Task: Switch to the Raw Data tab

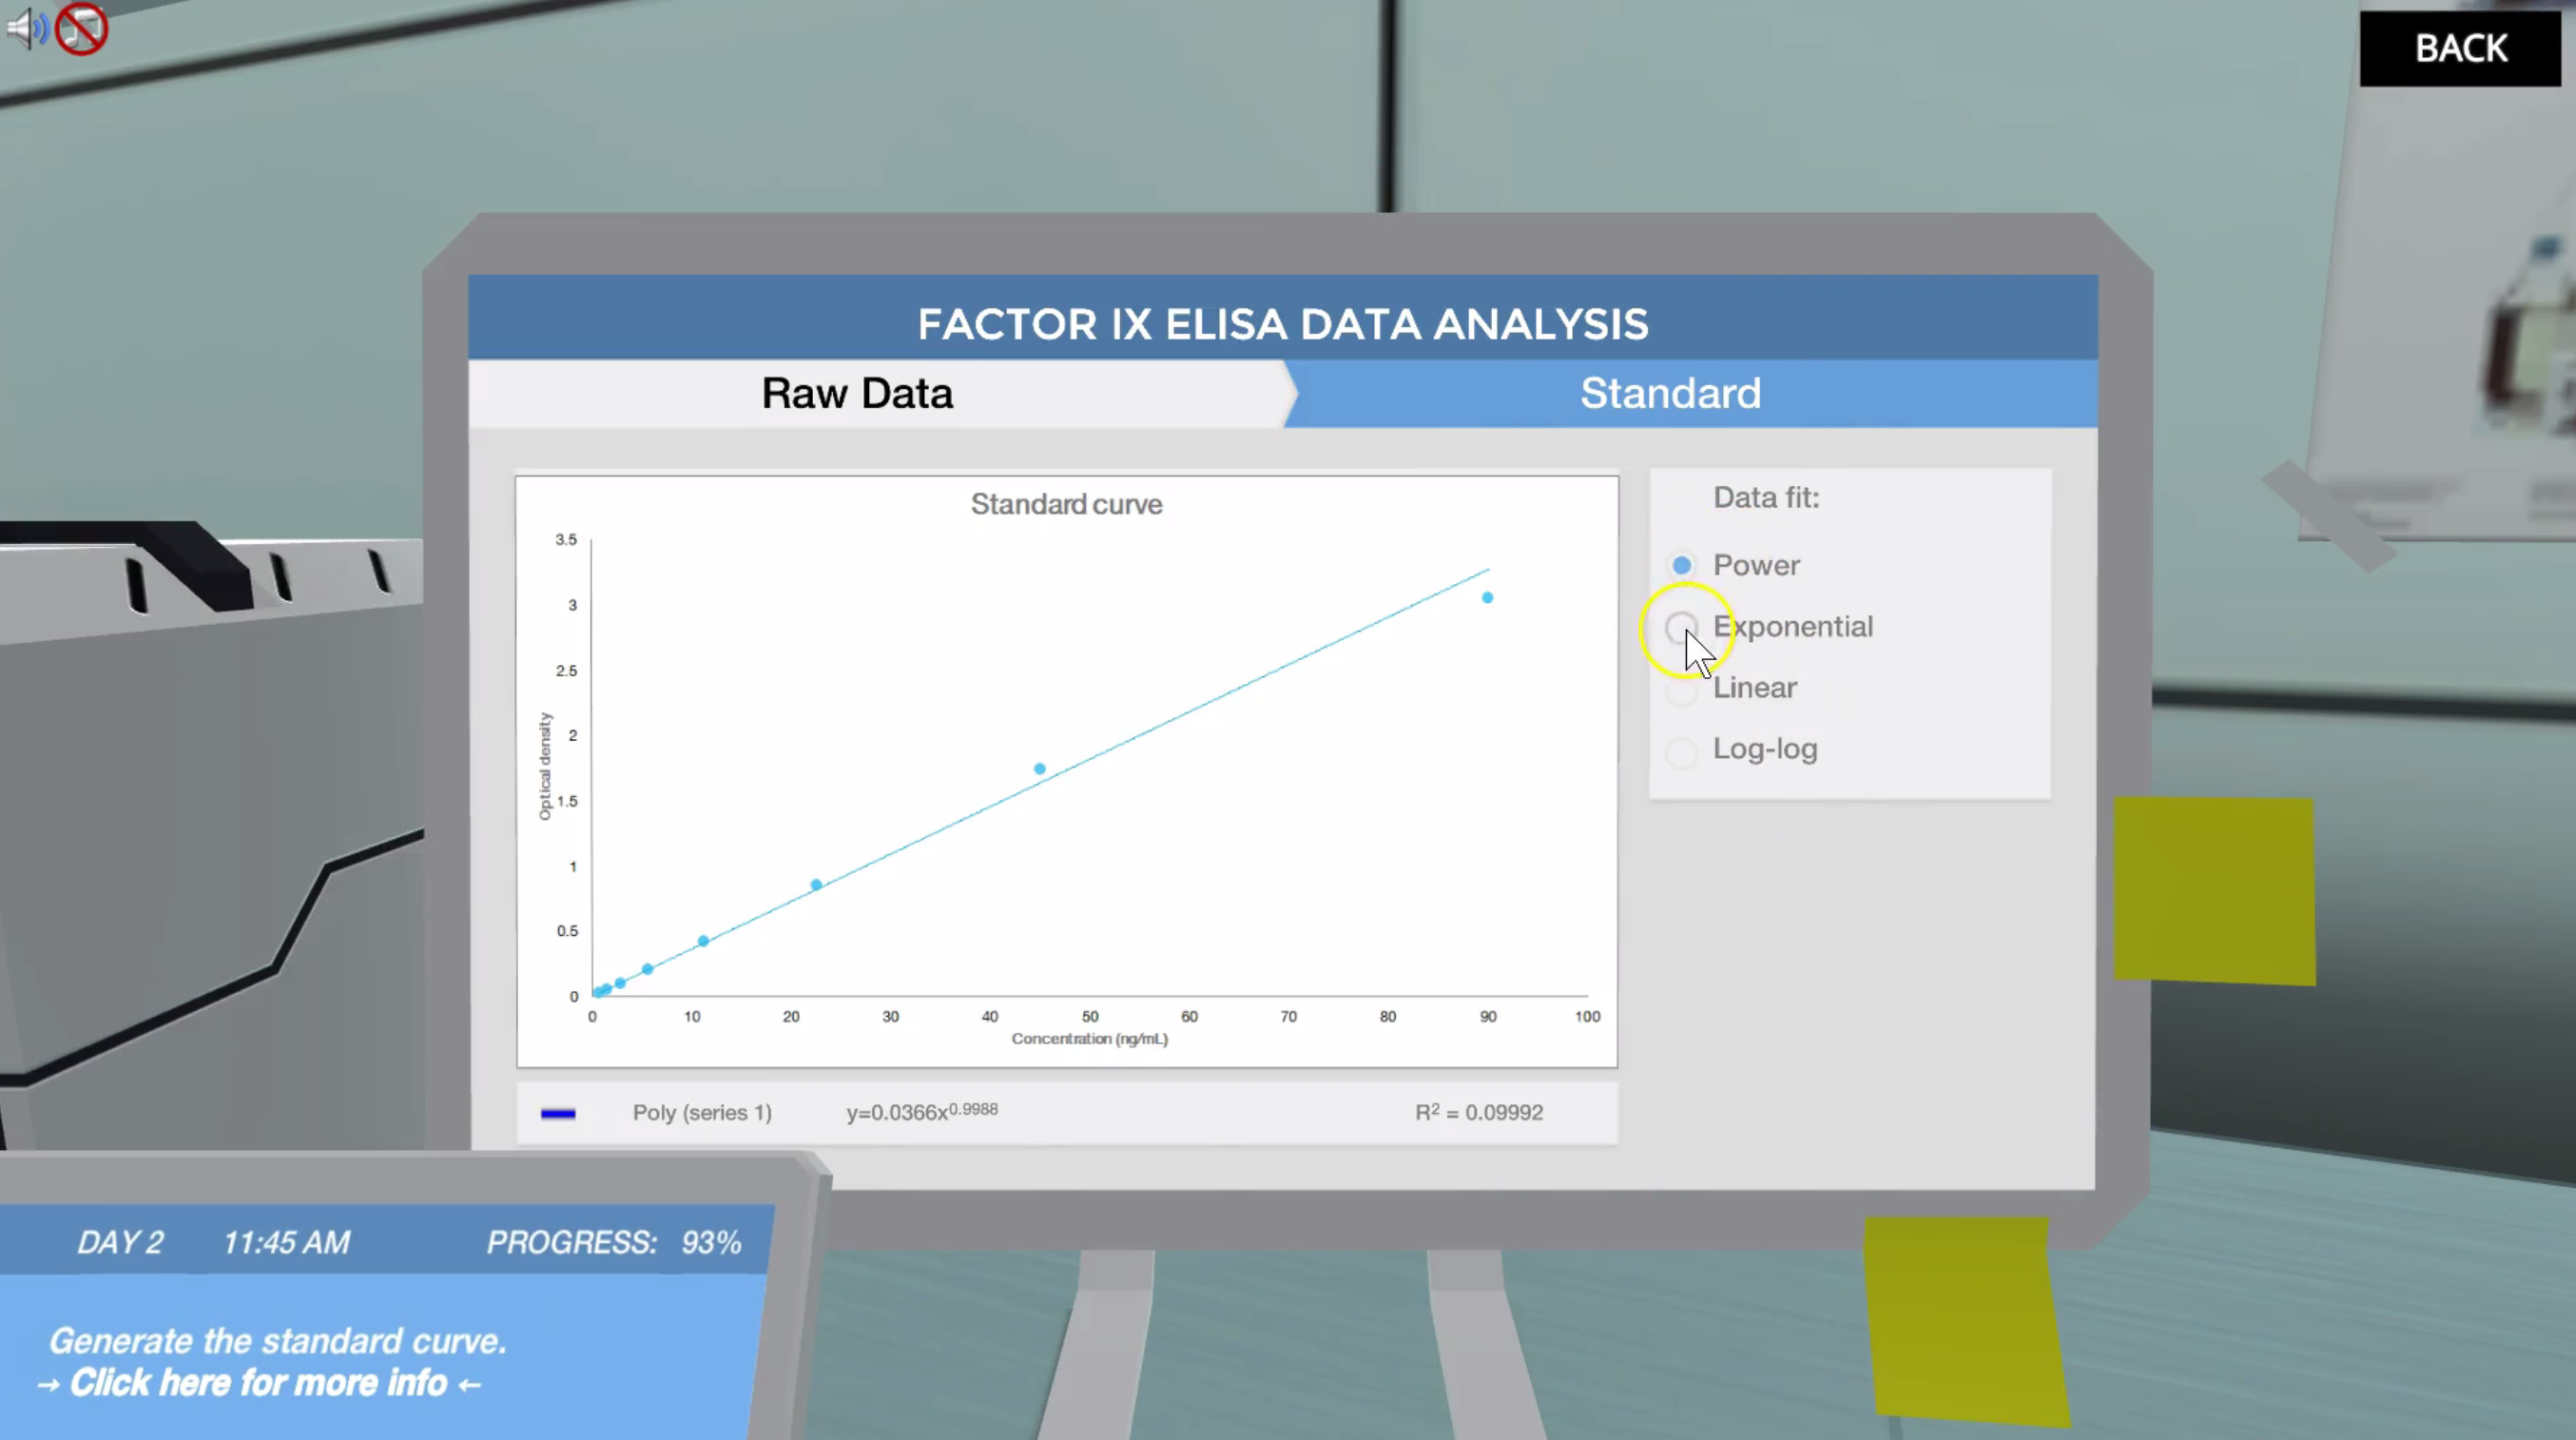Action: [x=857, y=393]
